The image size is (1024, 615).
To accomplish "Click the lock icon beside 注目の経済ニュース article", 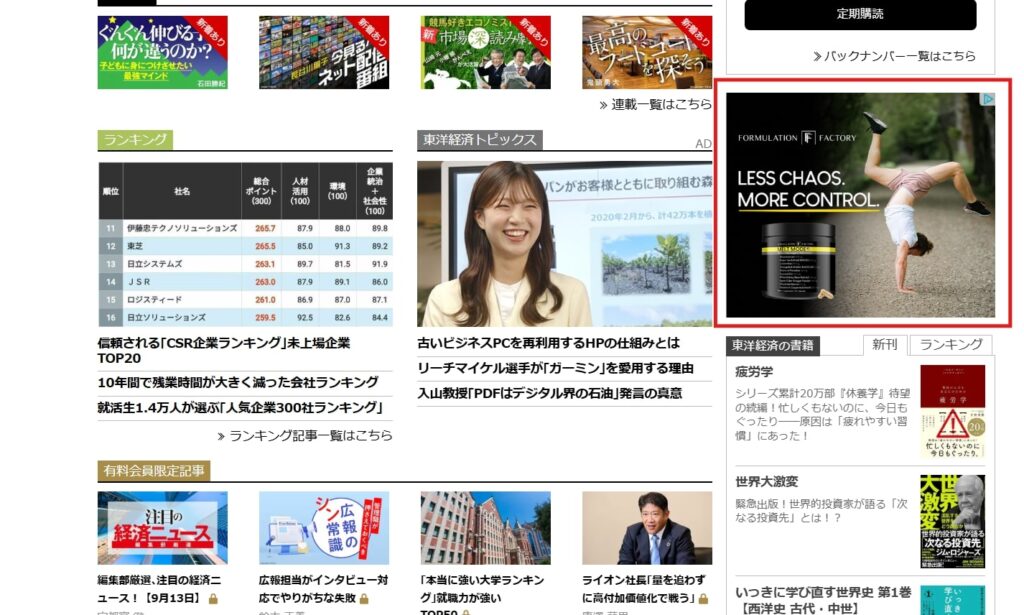I will [x=213, y=599].
